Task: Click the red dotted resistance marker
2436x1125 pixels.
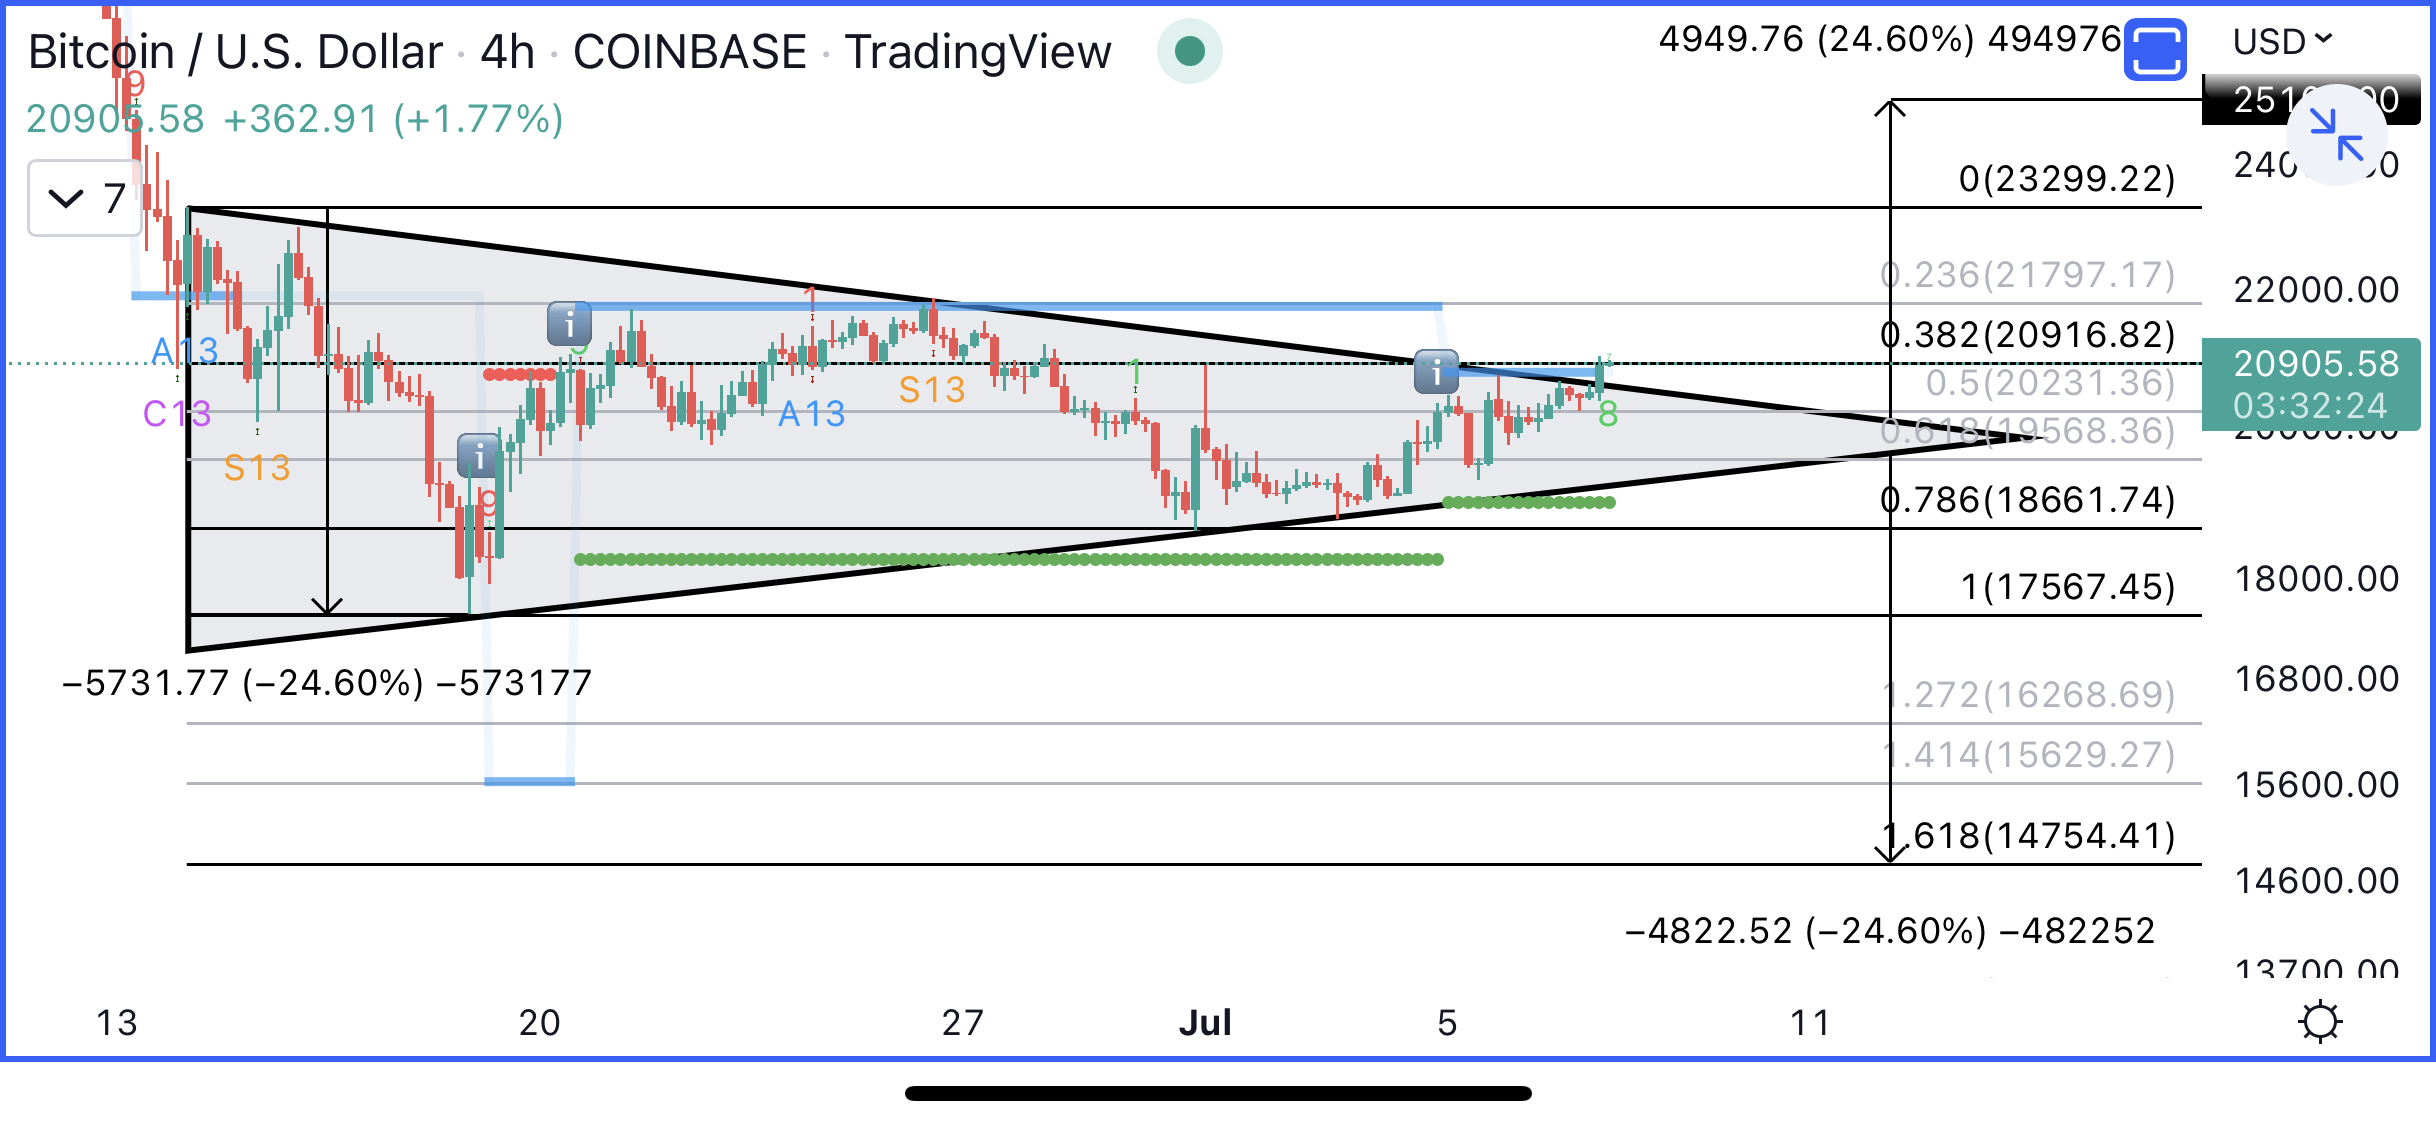Action: coord(519,374)
